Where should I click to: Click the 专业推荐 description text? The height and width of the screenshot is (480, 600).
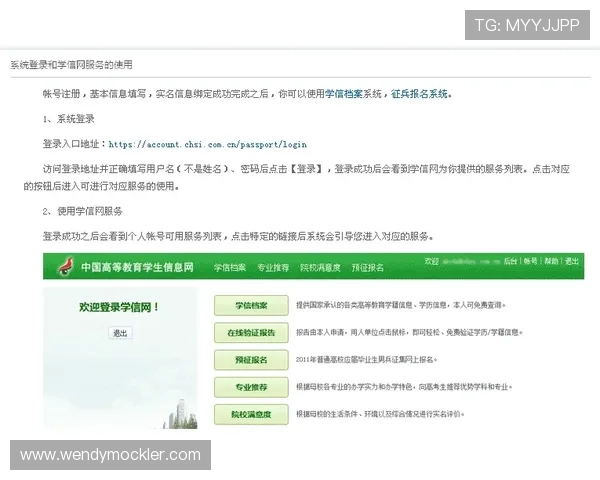(x=404, y=387)
